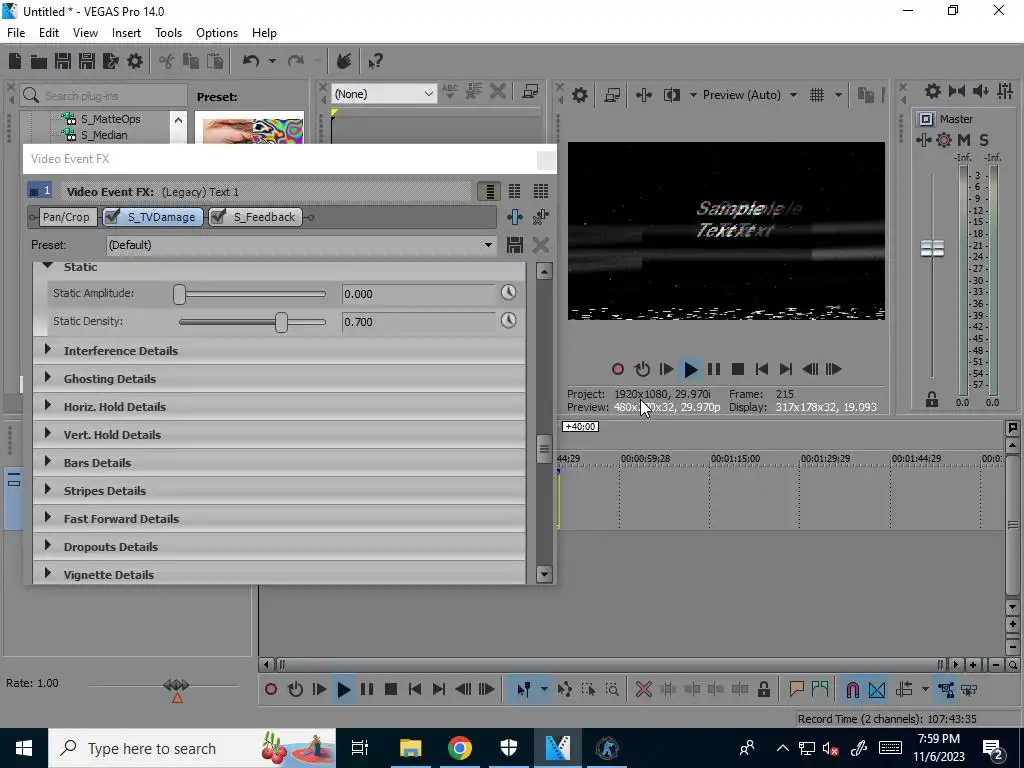Toggle the Master solo S button
This screenshot has width=1024, height=768.
[x=984, y=140]
